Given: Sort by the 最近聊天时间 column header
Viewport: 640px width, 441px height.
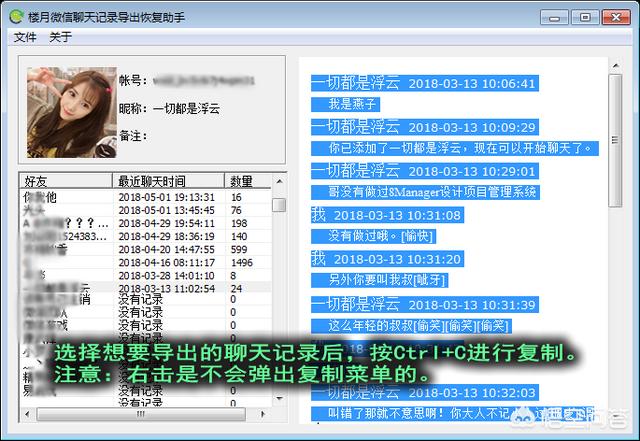Looking at the screenshot, I should 168,181.
